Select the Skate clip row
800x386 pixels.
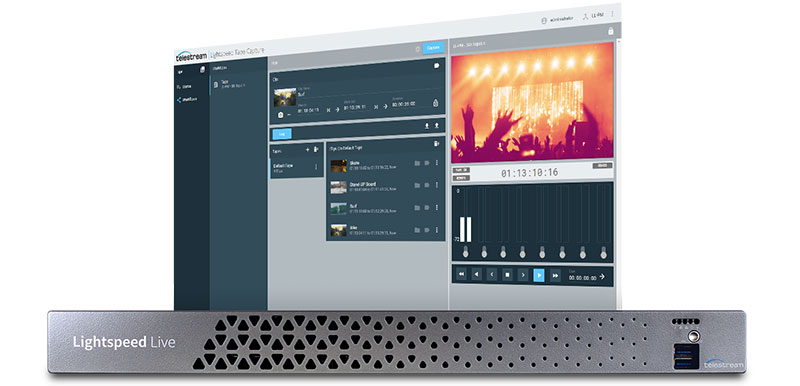[x=385, y=165]
